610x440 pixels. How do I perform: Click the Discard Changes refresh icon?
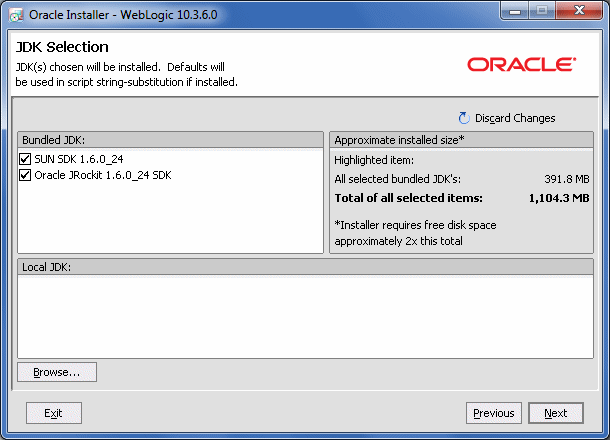coord(464,118)
